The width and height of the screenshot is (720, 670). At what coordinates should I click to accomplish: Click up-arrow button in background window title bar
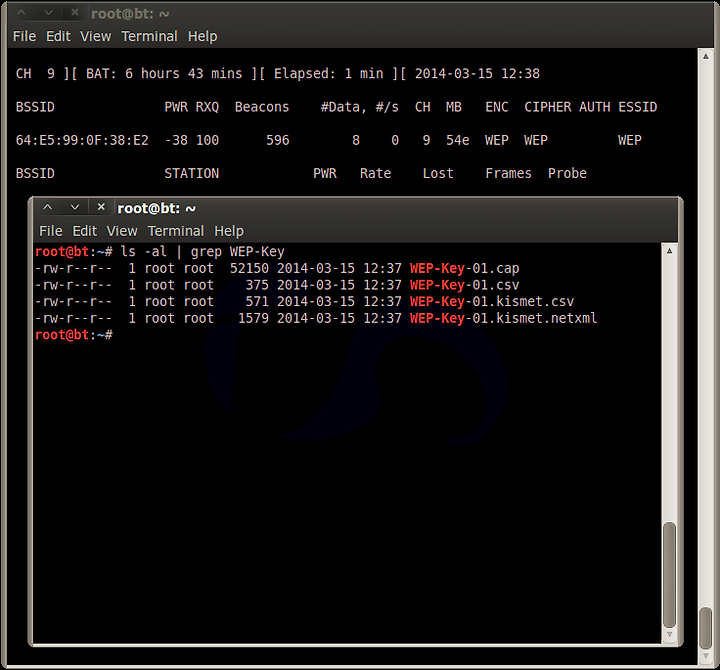click(x=21, y=13)
